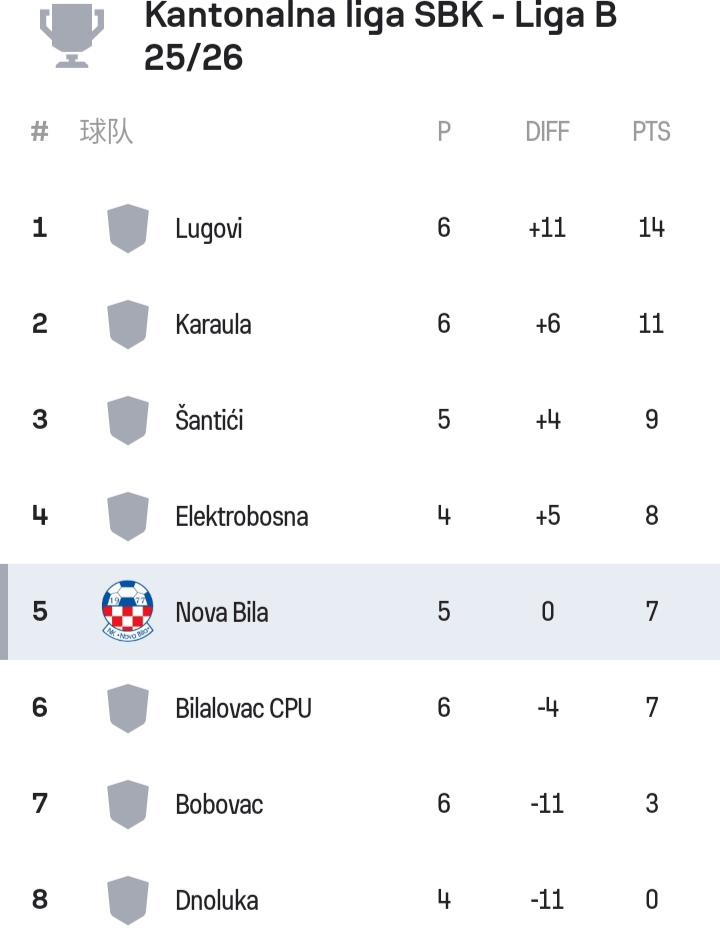Click the DIFF column header
The image size is (720, 937).
[547, 132]
